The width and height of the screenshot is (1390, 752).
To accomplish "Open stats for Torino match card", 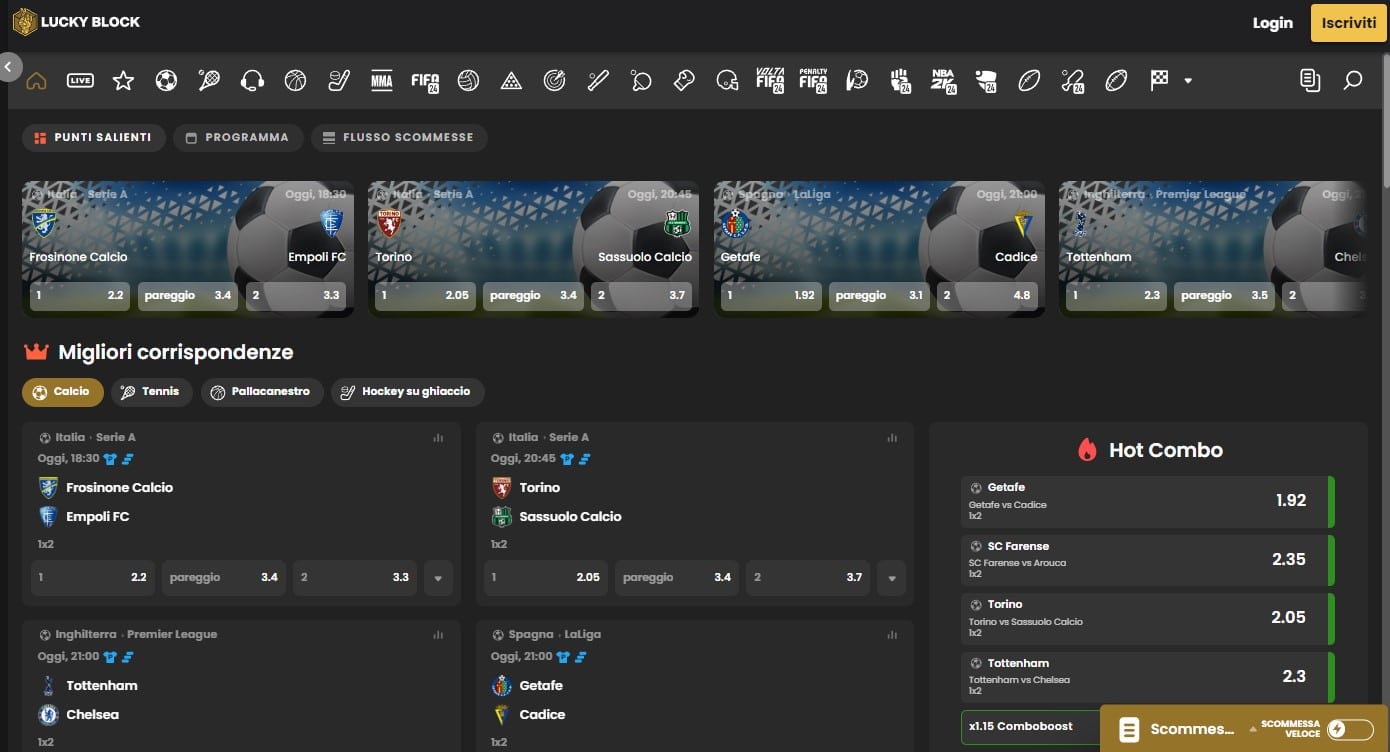I will tap(892, 438).
